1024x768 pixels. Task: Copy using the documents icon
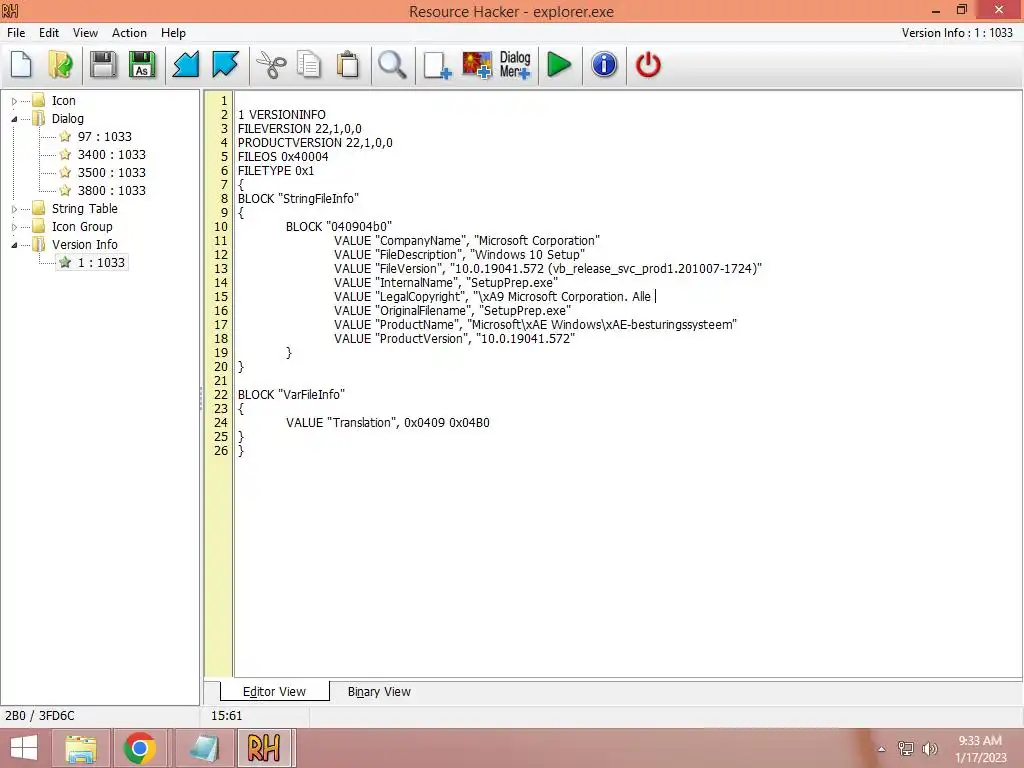(309, 65)
